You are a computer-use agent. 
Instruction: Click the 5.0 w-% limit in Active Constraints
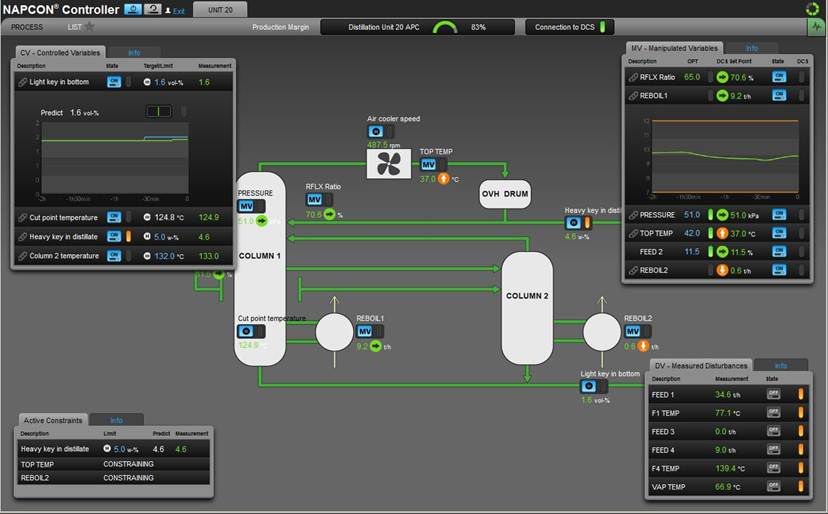click(126, 450)
